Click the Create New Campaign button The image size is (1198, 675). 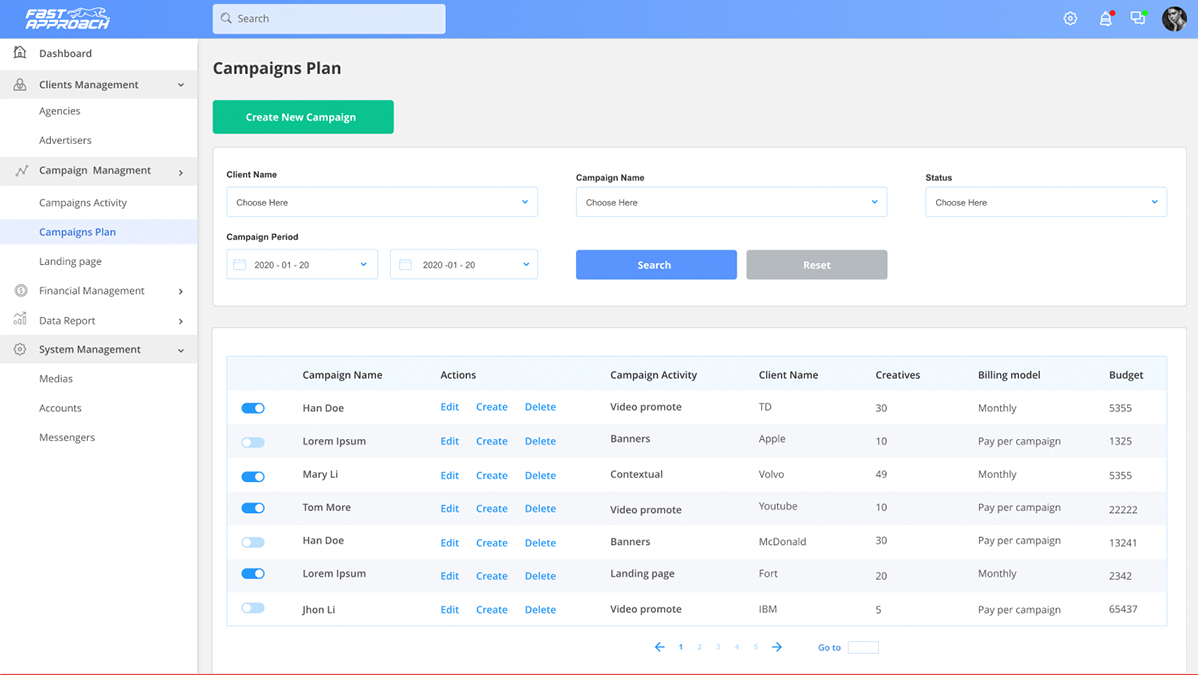point(302,117)
